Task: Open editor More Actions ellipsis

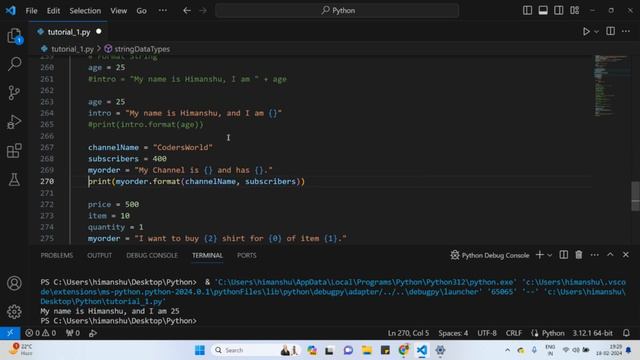Action: 626,31
